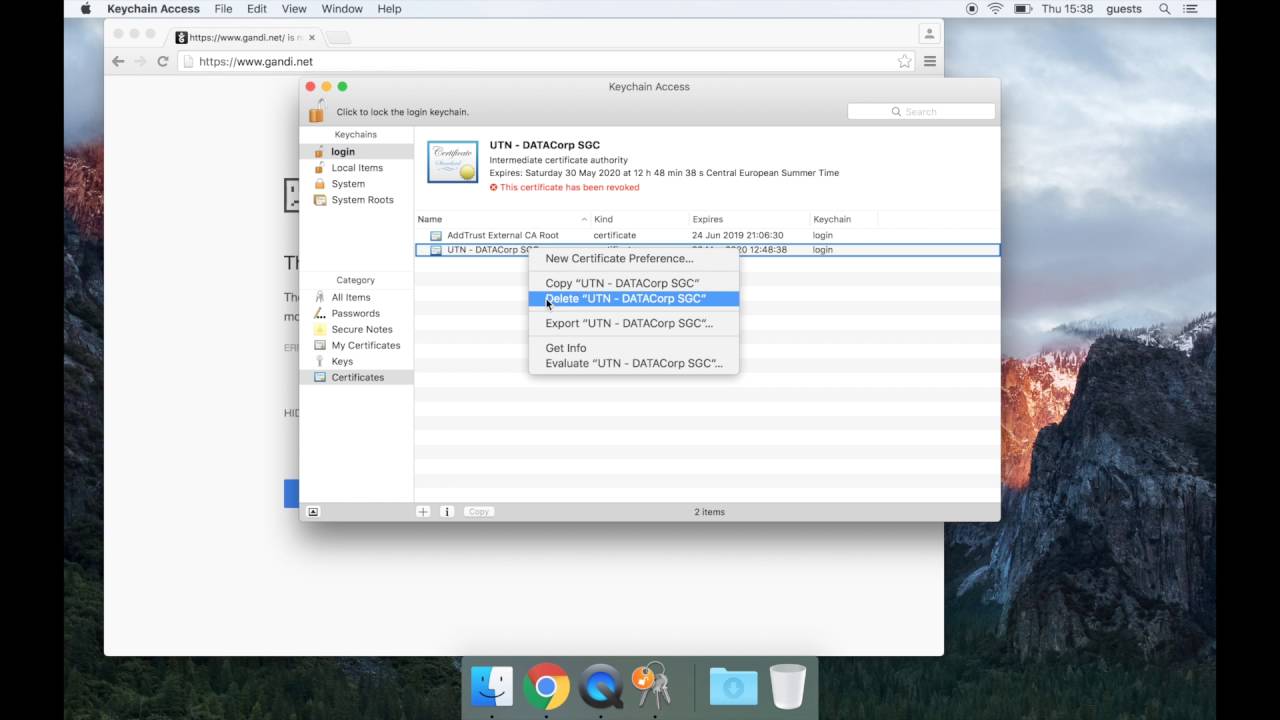Image resolution: width=1280 pixels, height=720 pixels.
Task: Click the large certificate thumbnail icon
Action: point(453,162)
